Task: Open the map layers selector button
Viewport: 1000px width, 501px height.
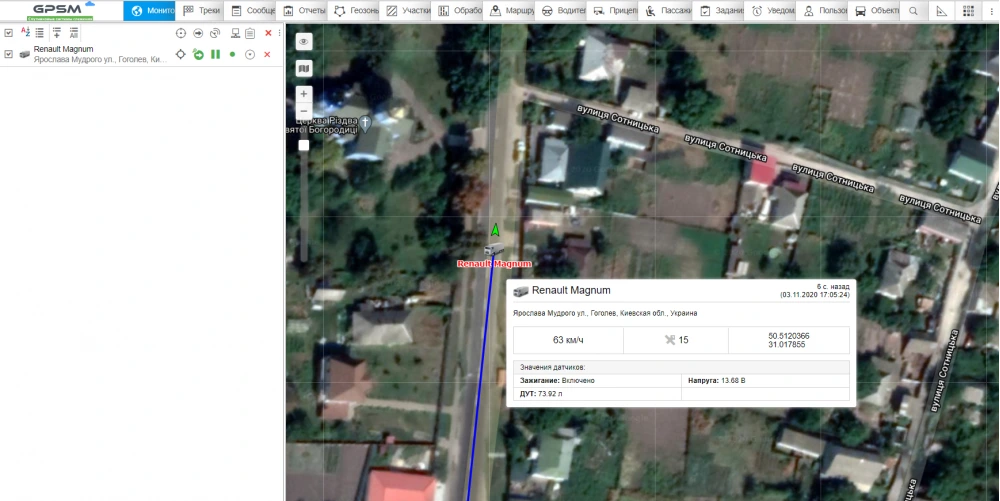Action: [304, 69]
